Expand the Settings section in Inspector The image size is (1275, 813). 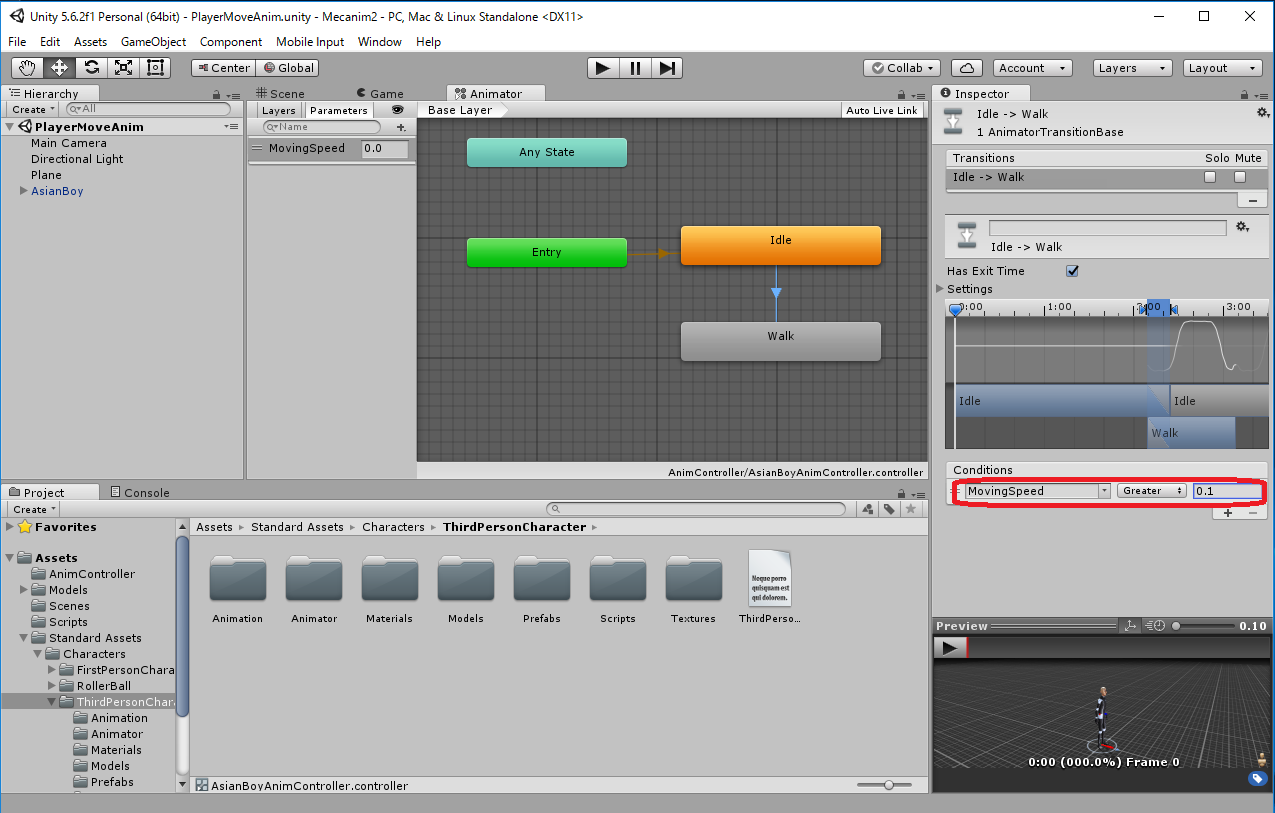tap(940, 289)
